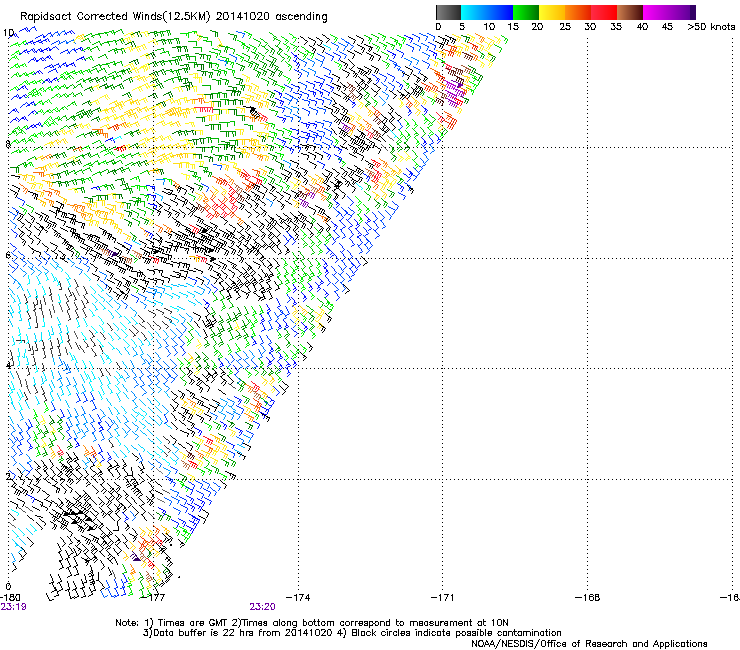
Task: Click the red 30-35 knots legend swatch
Action: (604, 12)
